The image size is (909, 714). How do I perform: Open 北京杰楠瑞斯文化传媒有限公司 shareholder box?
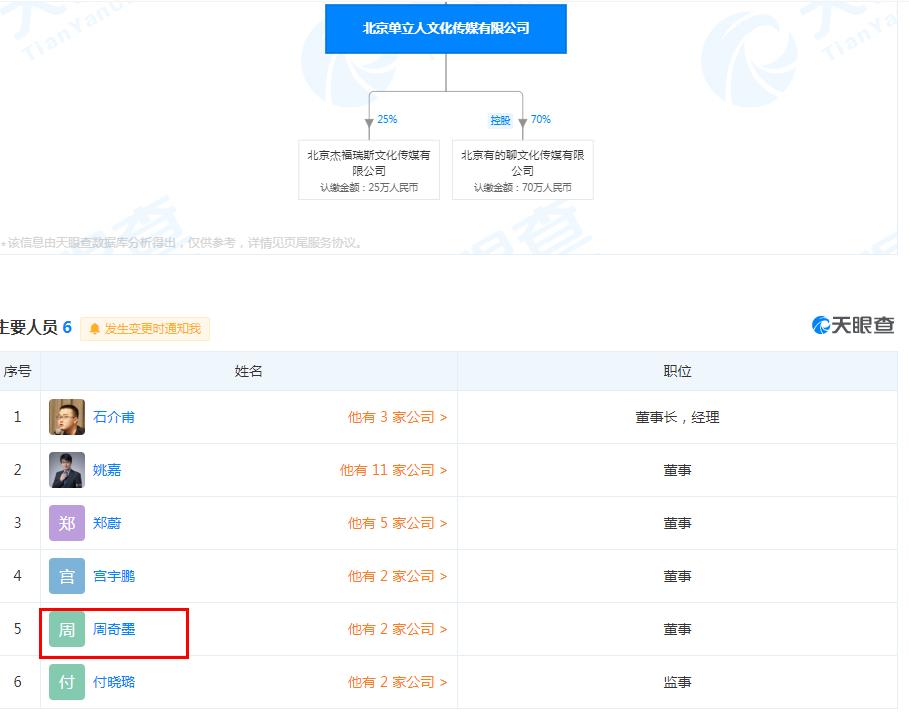(369, 170)
